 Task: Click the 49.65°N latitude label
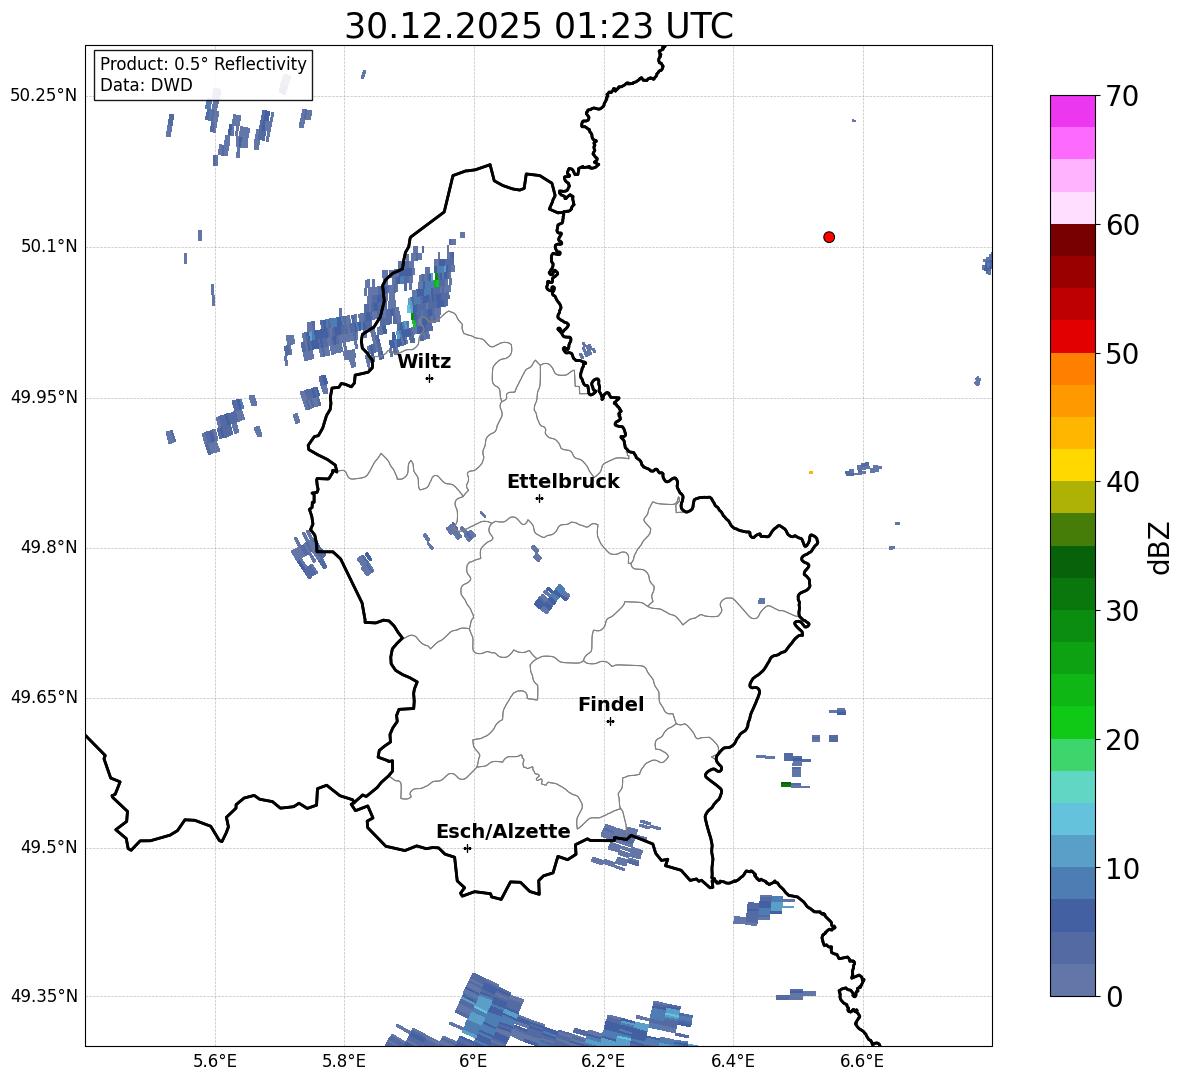44,697
